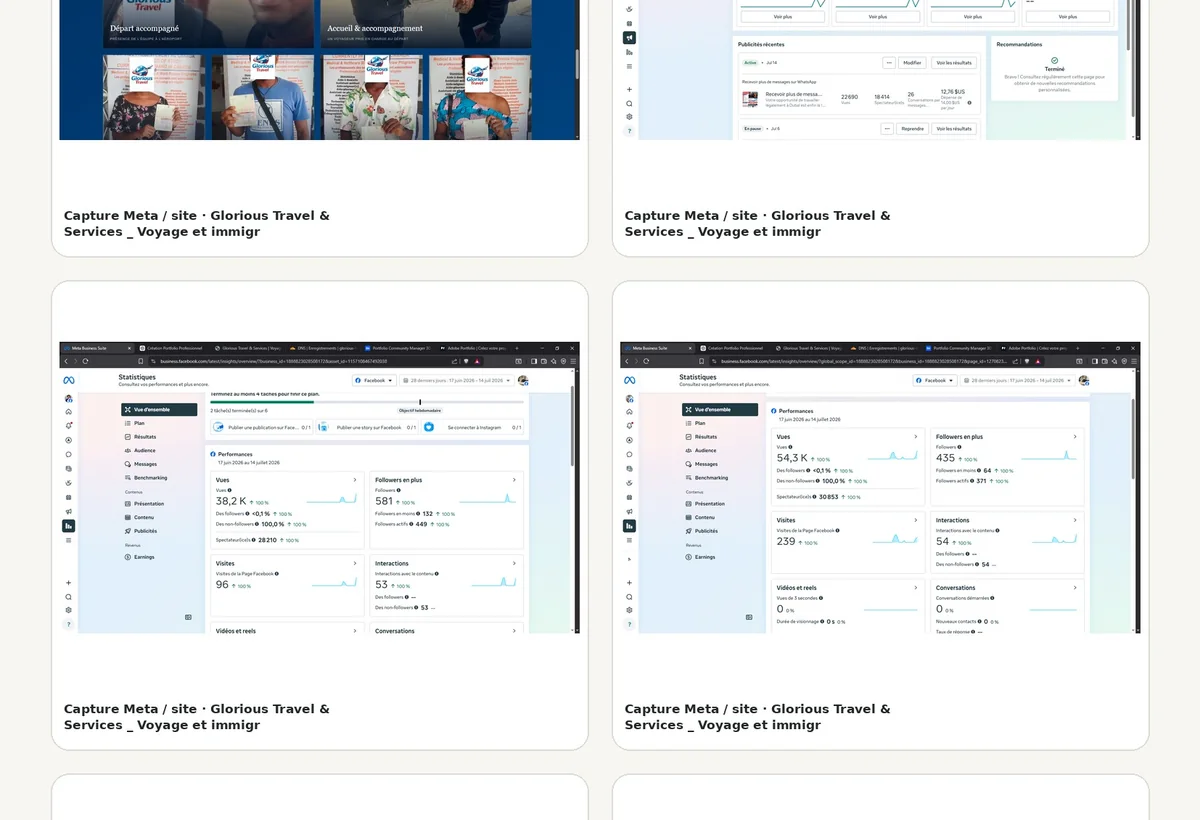In the 38,2 K screenshot, expand the Vues card chevron
Viewport: 1200px width, 820px height.
[x=355, y=480]
